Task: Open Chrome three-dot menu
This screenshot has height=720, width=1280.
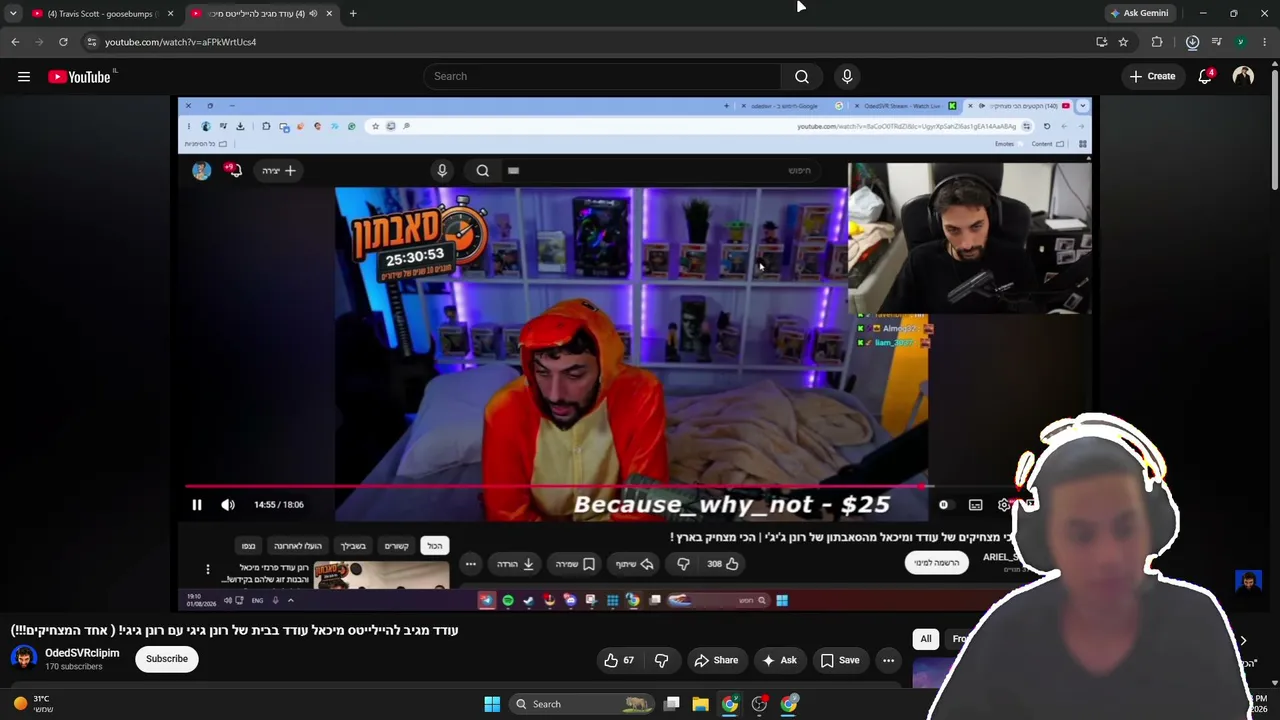Action: point(1265,42)
